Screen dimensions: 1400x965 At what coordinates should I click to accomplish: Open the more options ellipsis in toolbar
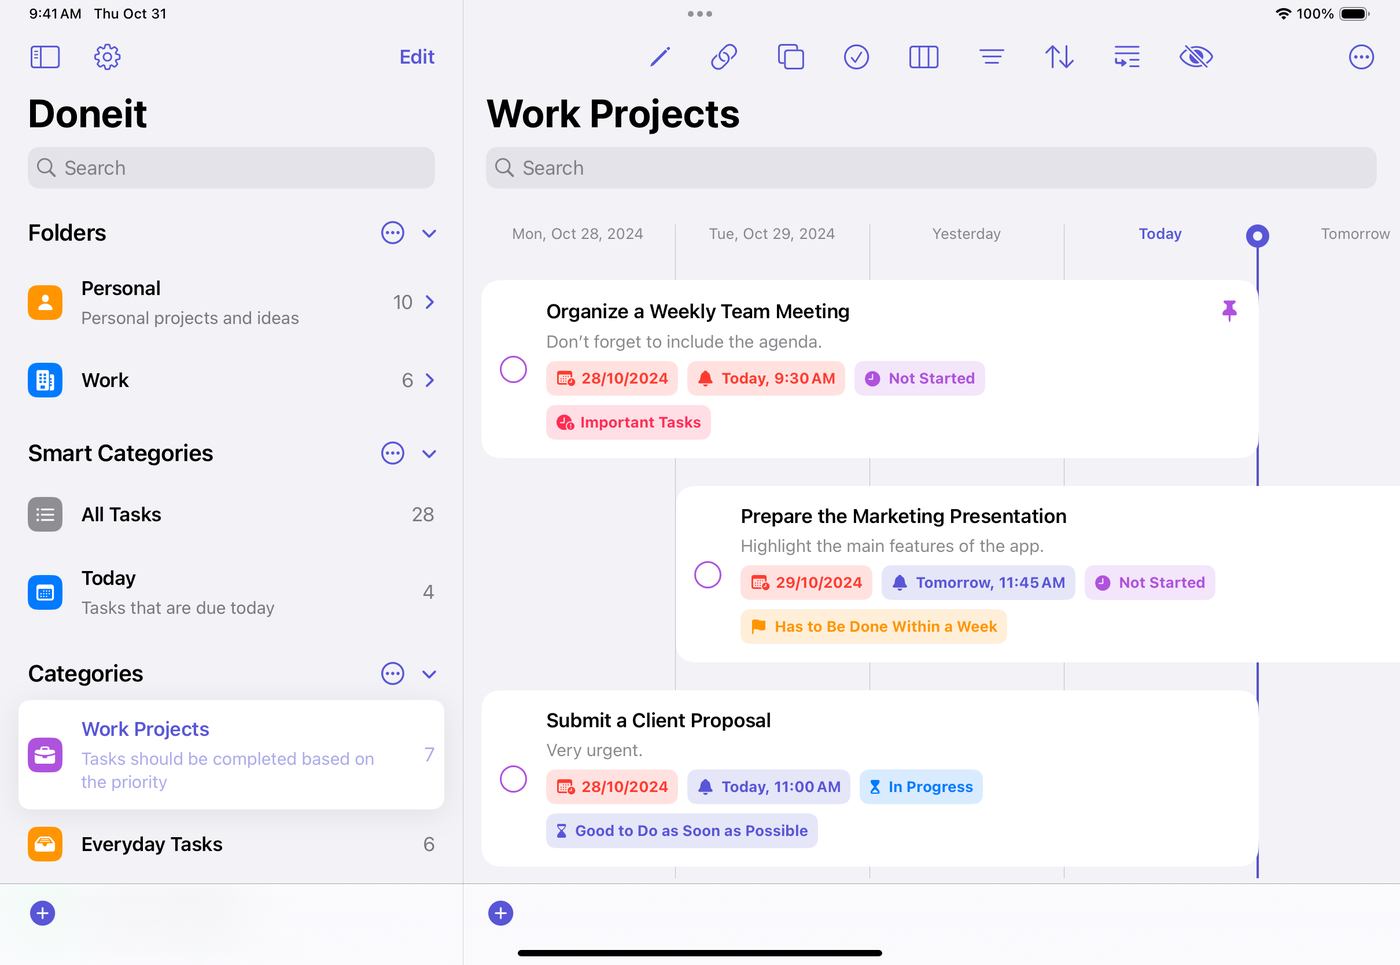pyautogui.click(x=1361, y=57)
